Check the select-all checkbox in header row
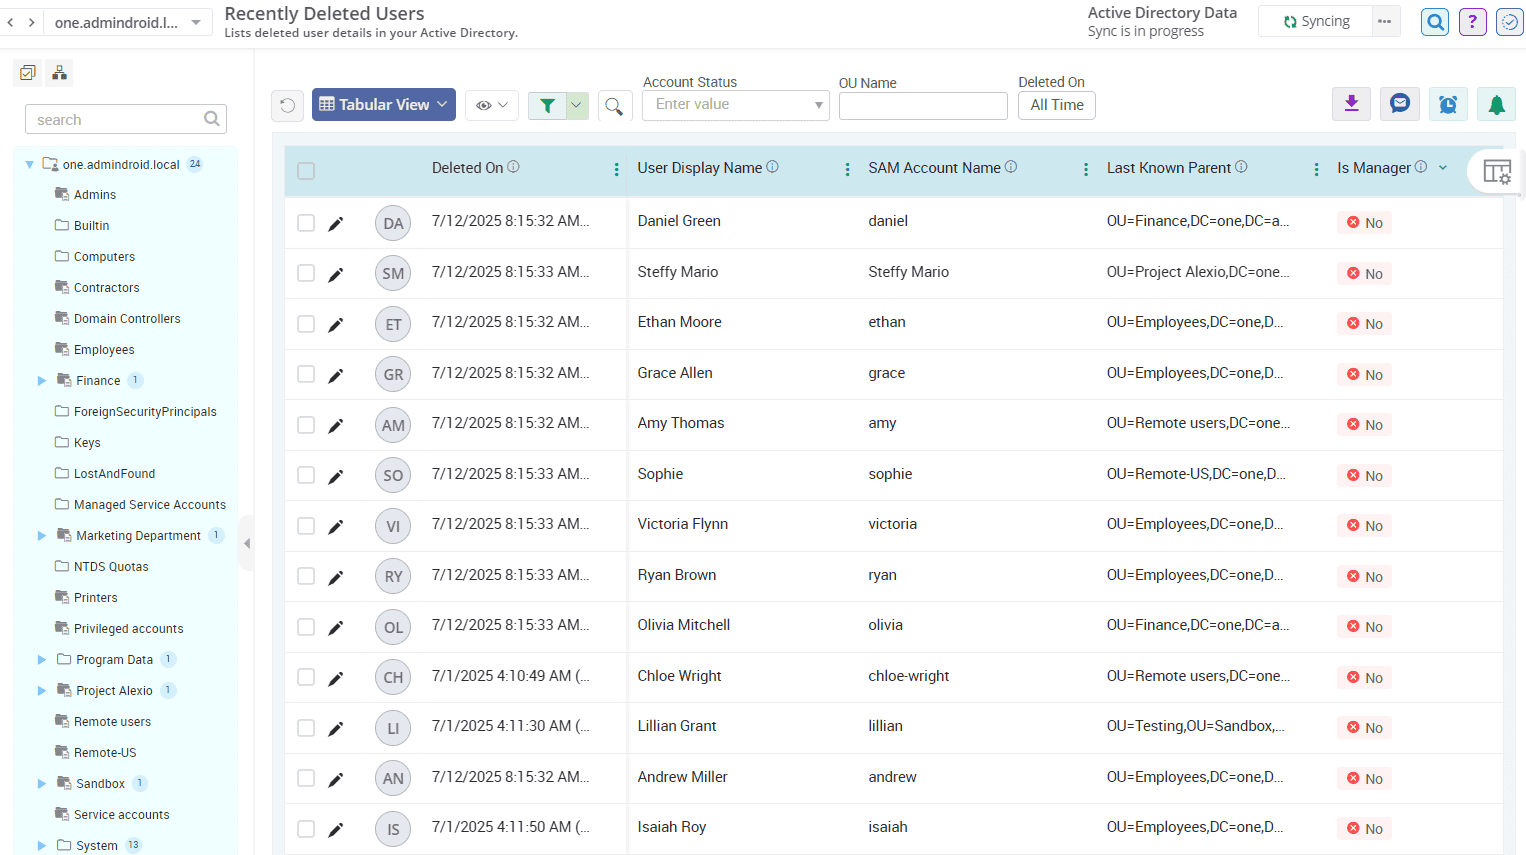This screenshot has width=1526, height=855. [306, 171]
